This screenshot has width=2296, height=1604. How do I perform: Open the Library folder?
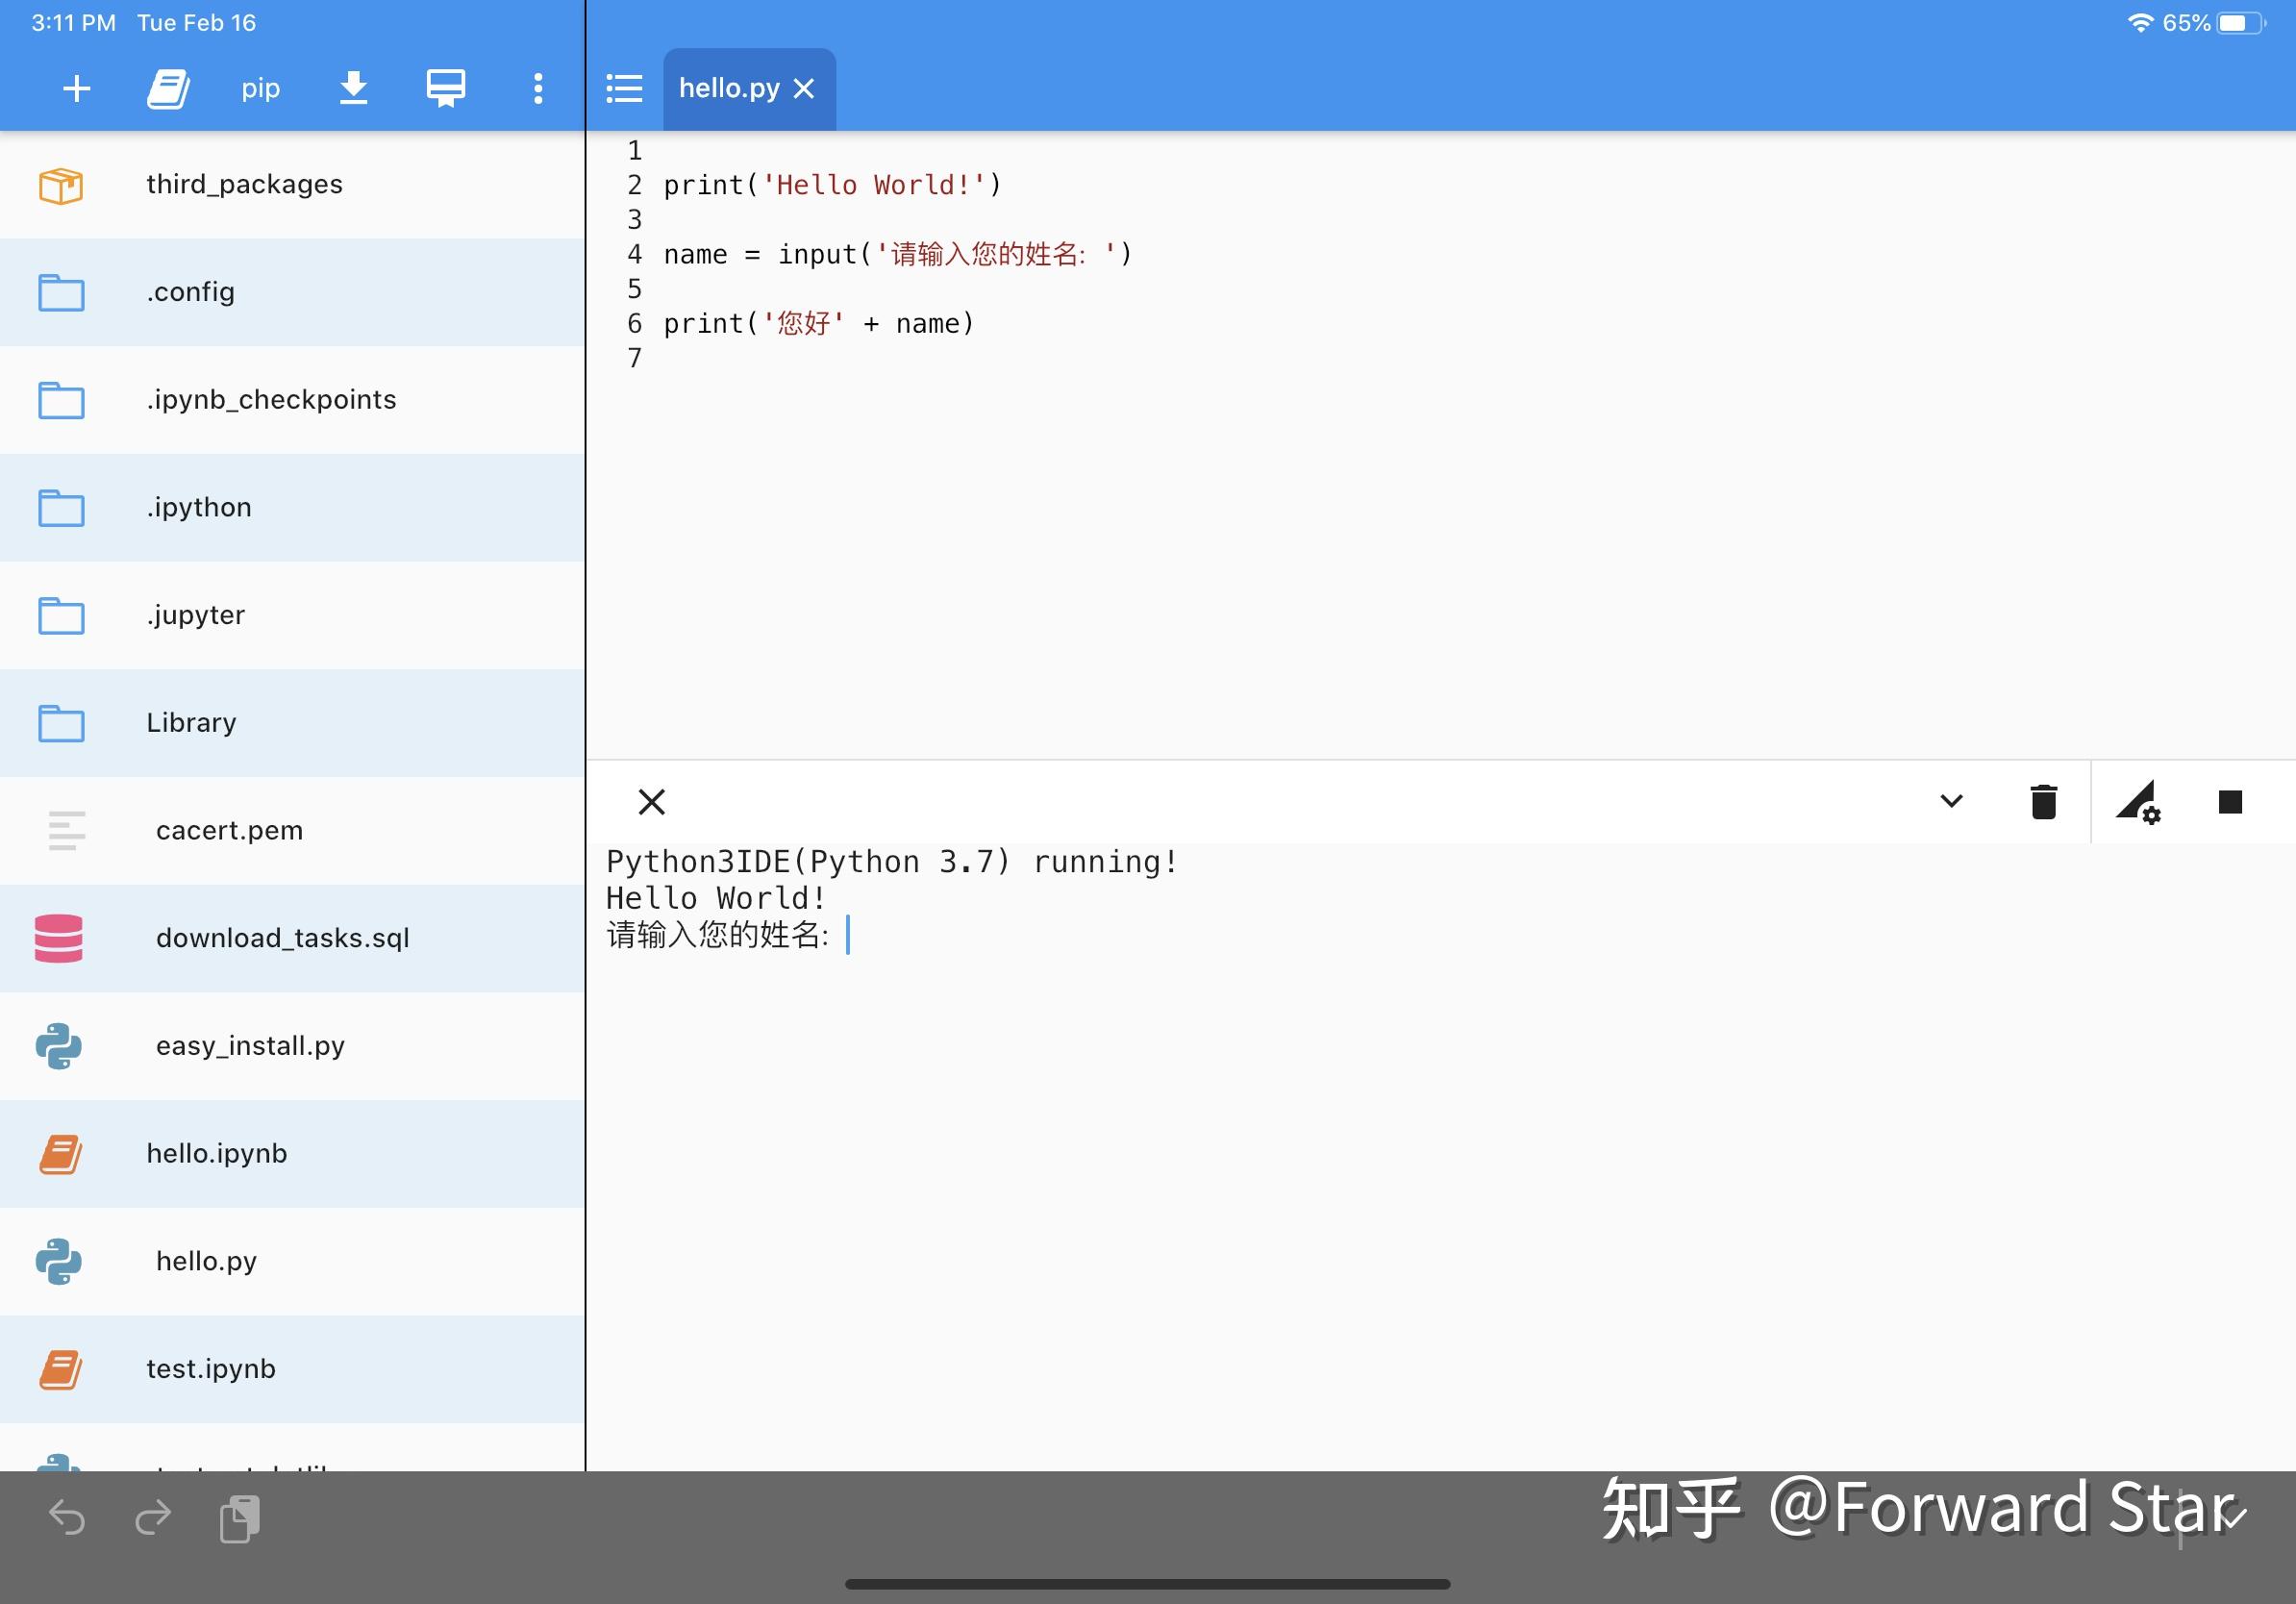tap(292, 723)
